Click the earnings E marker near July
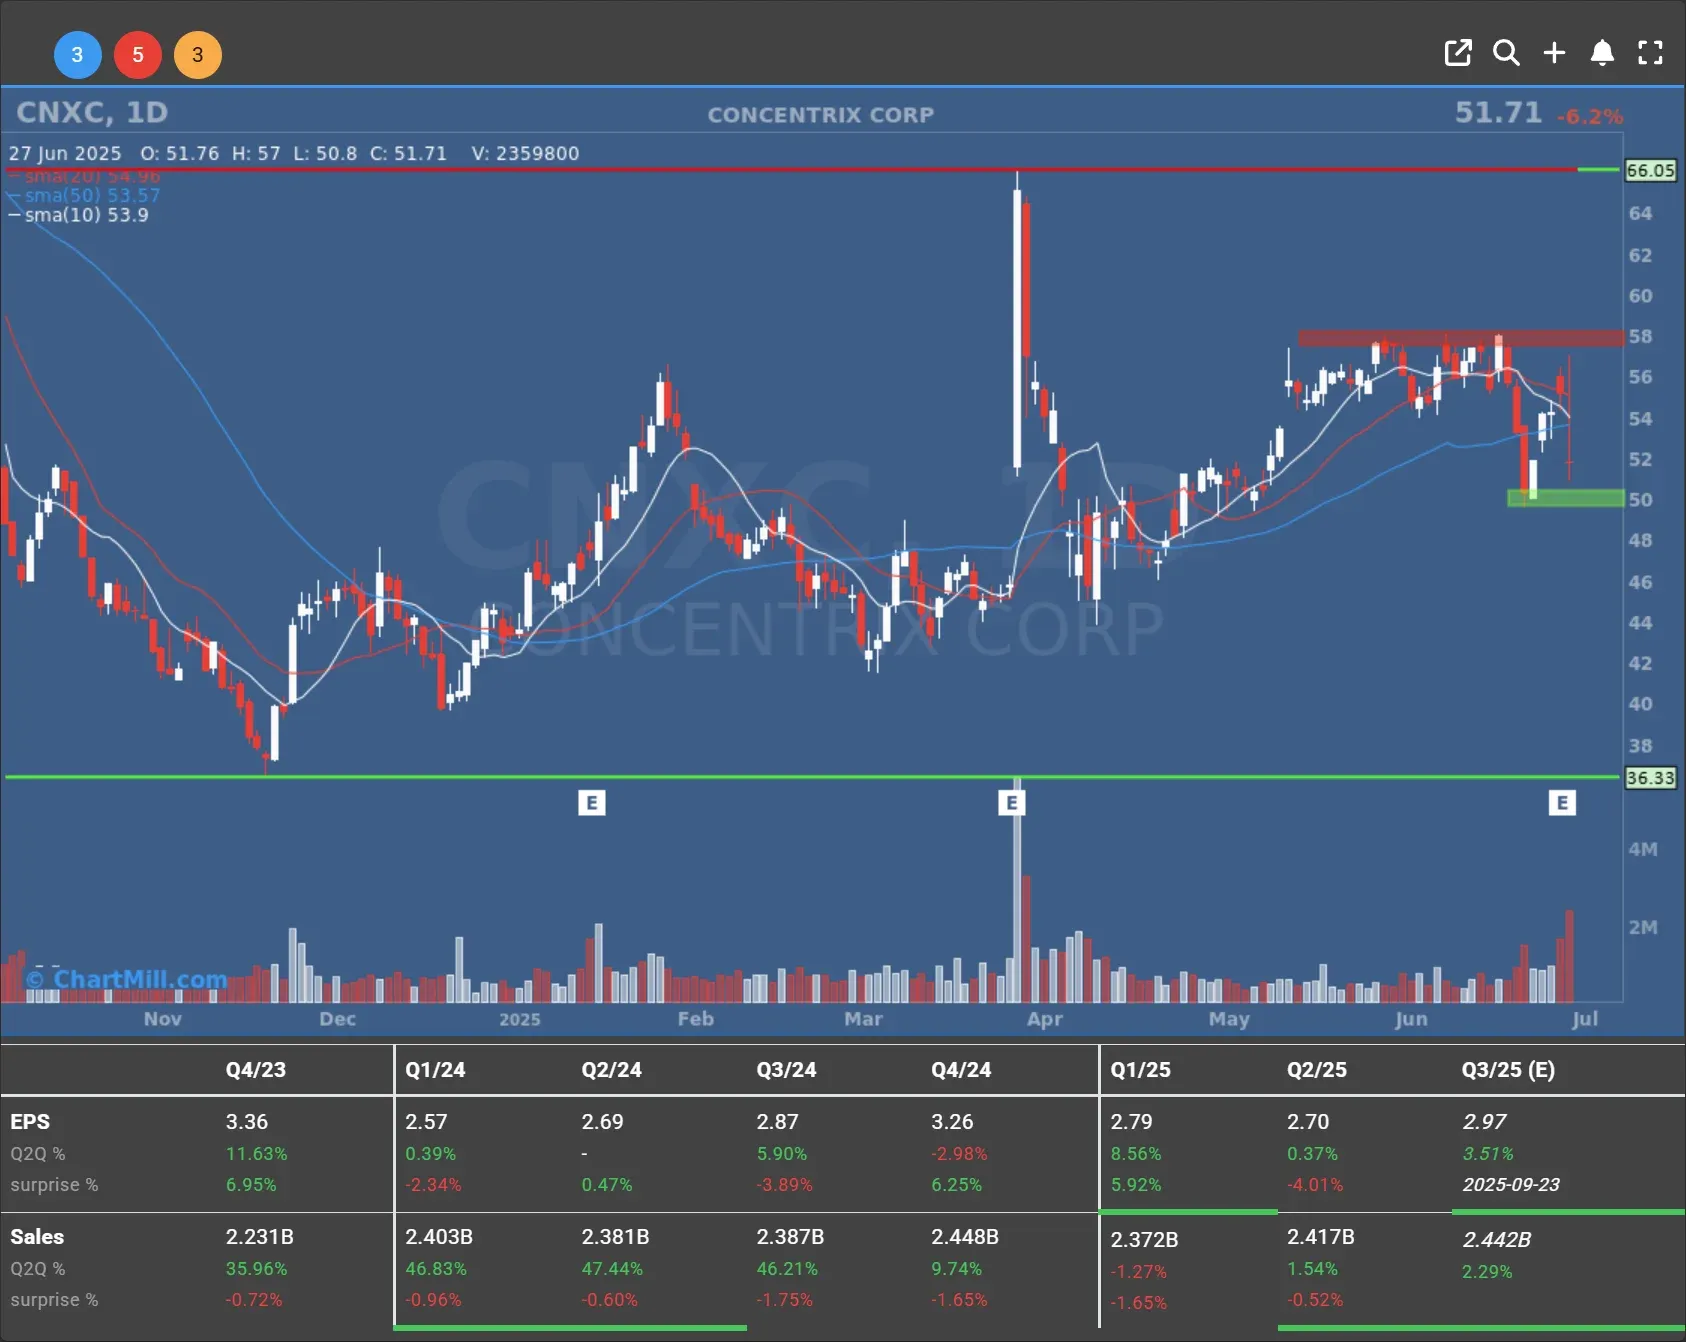The image size is (1686, 1342). [x=1562, y=803]
